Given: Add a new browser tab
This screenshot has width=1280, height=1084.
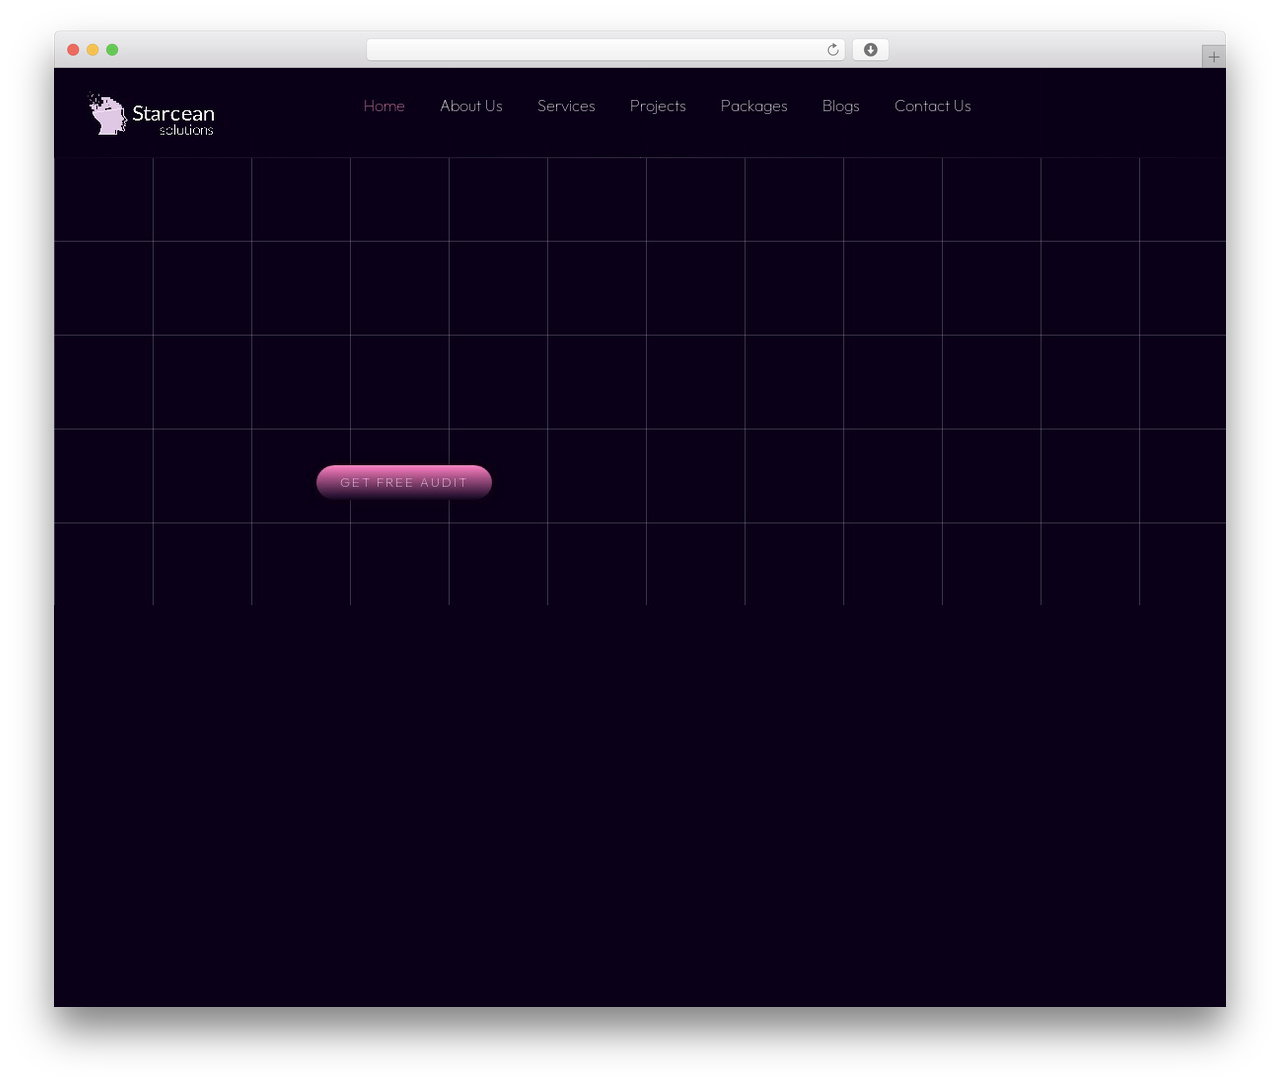Looking at the screenshot, I should tap(1213, 57).
